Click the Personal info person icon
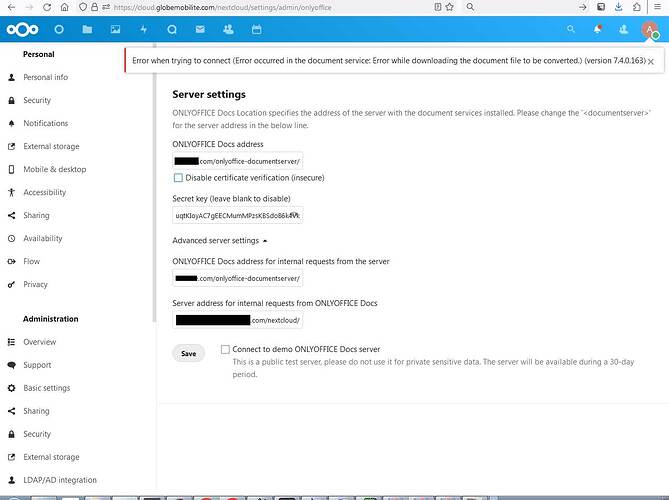Image resolution: width=669 pixels, height=500 pixels. coord(12,77)
